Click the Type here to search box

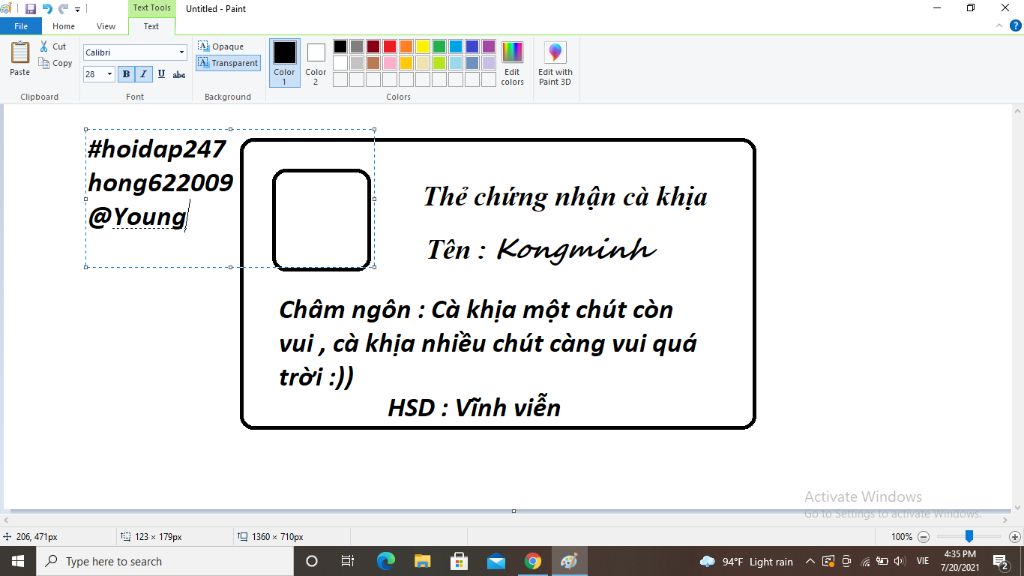[x=165, y=561]
